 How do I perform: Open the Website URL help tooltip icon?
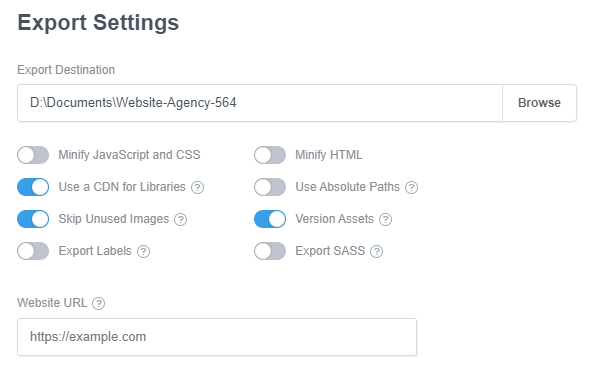click(98, 303)
